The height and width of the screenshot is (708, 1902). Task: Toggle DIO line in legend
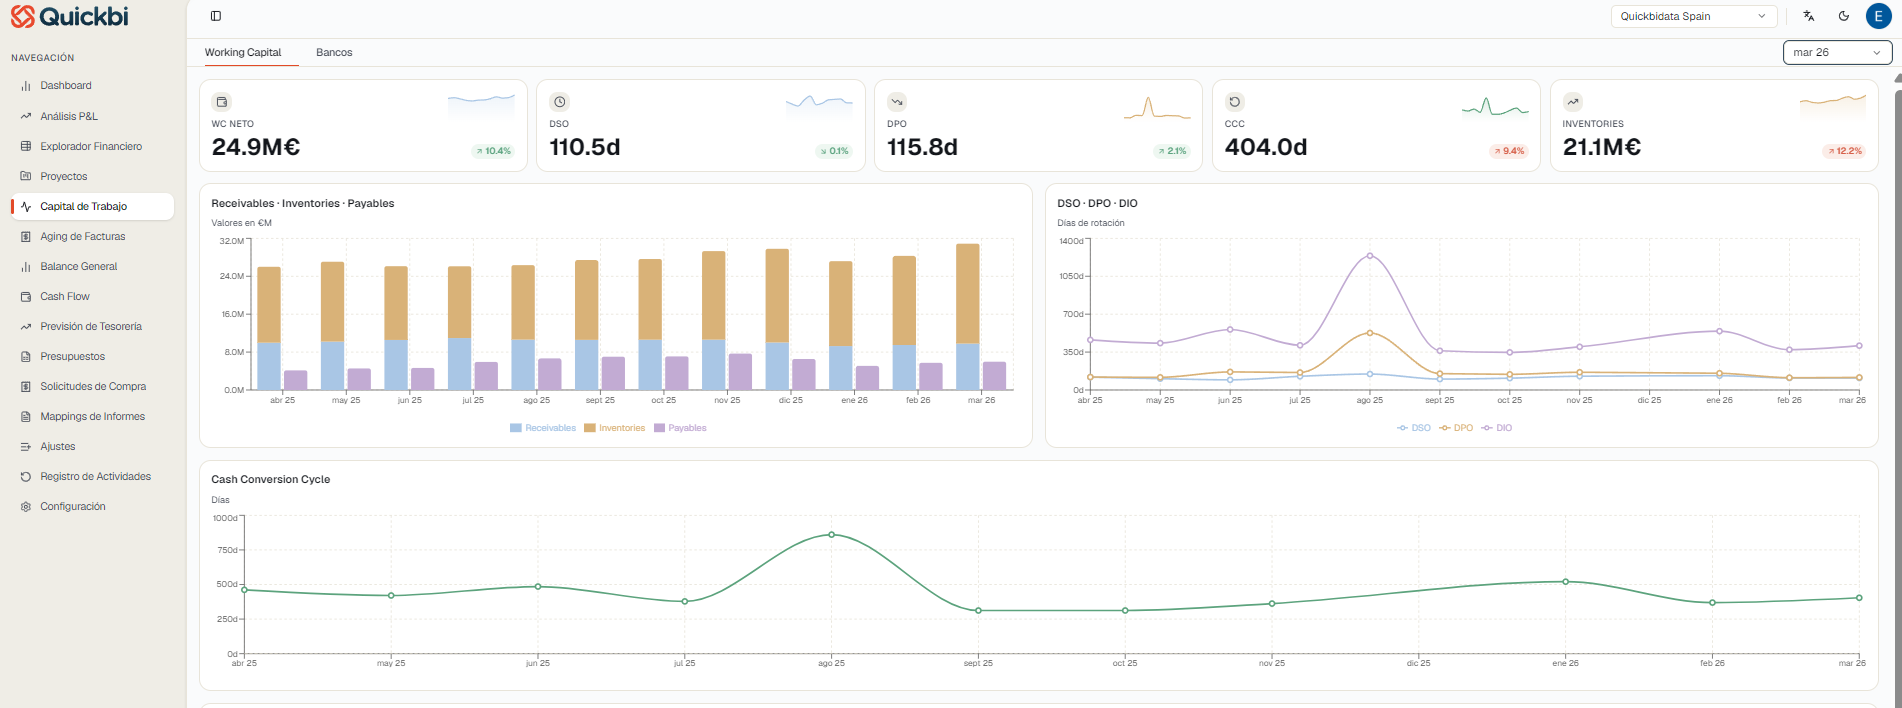(1497, 428)
